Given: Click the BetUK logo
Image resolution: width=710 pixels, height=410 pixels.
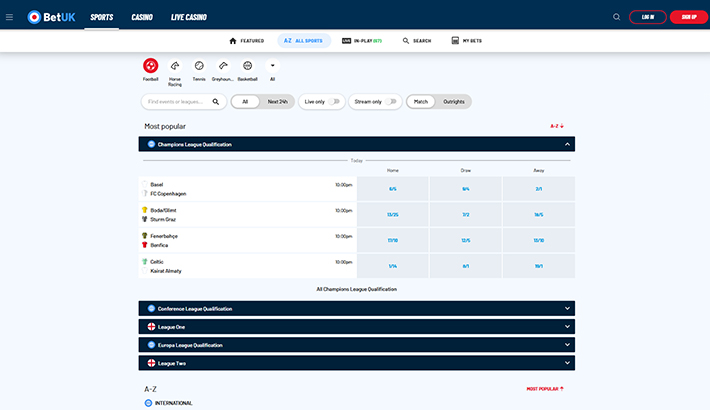Looking at the screenshot, I should (x=51, y=17).
